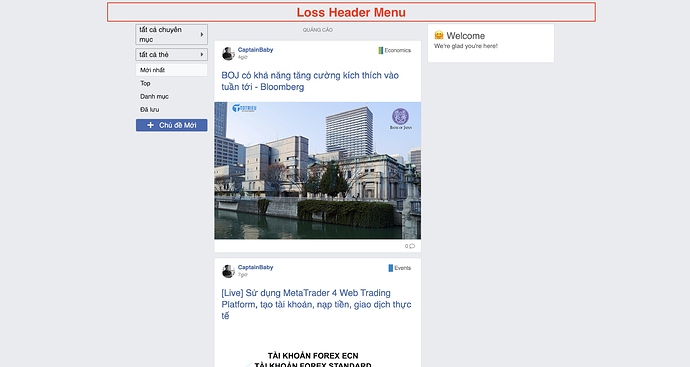
Task: Open the 'tất cả chuyên mục' category dropdown
Action: (x=171, y=34)
